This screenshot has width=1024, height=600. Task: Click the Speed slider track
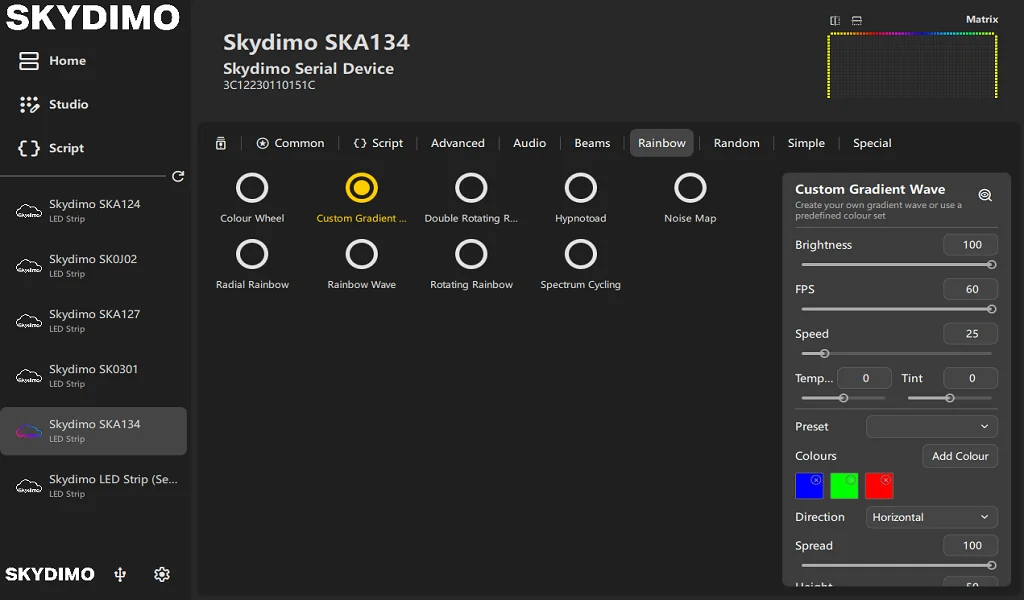point(896,353)
